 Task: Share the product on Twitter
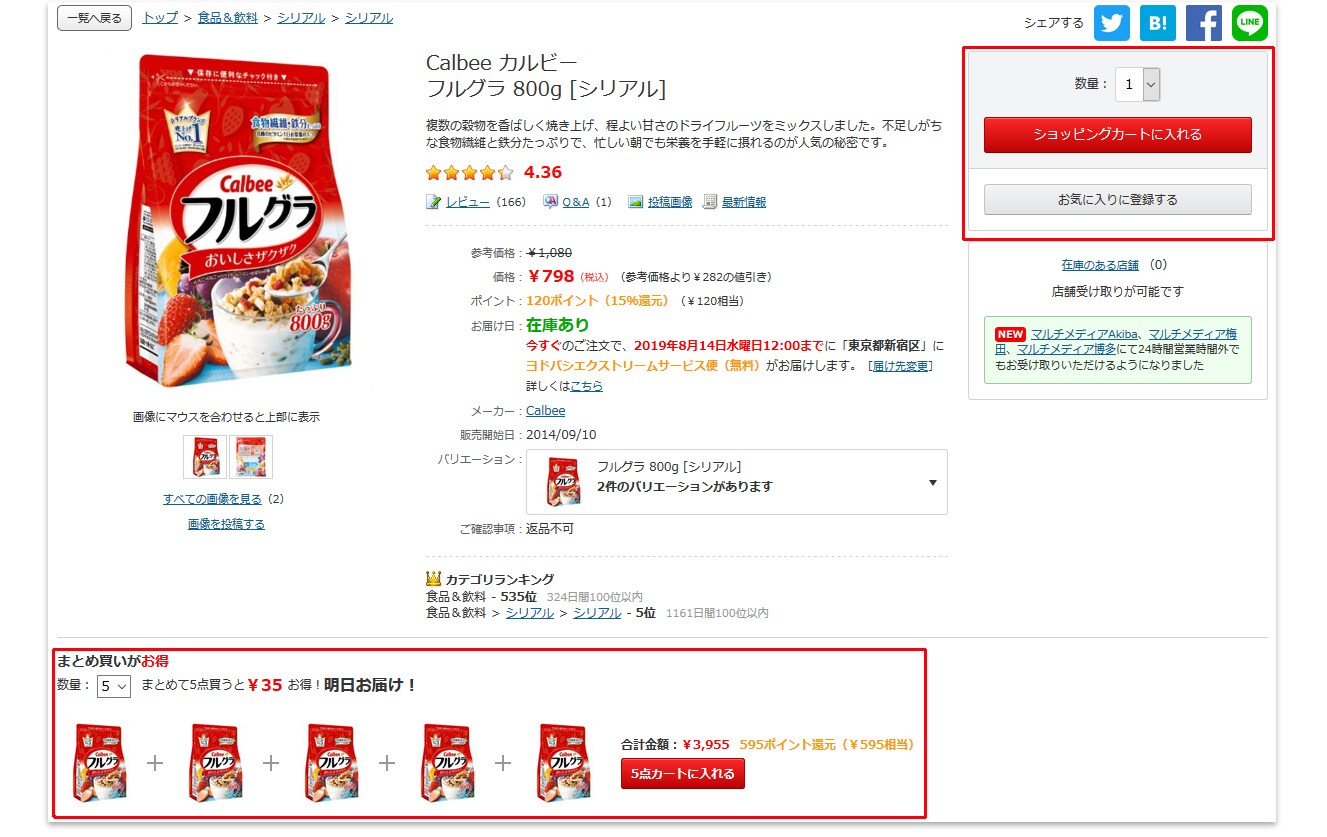1111,23
